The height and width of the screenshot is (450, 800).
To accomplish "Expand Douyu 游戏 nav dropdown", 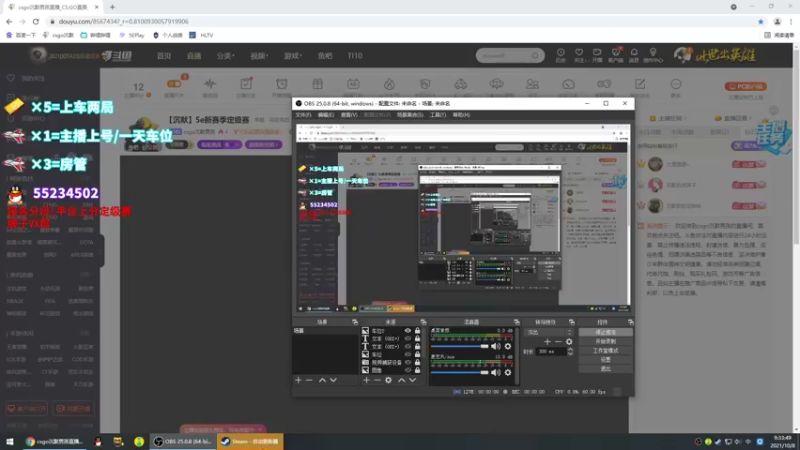I will (293, 56).
